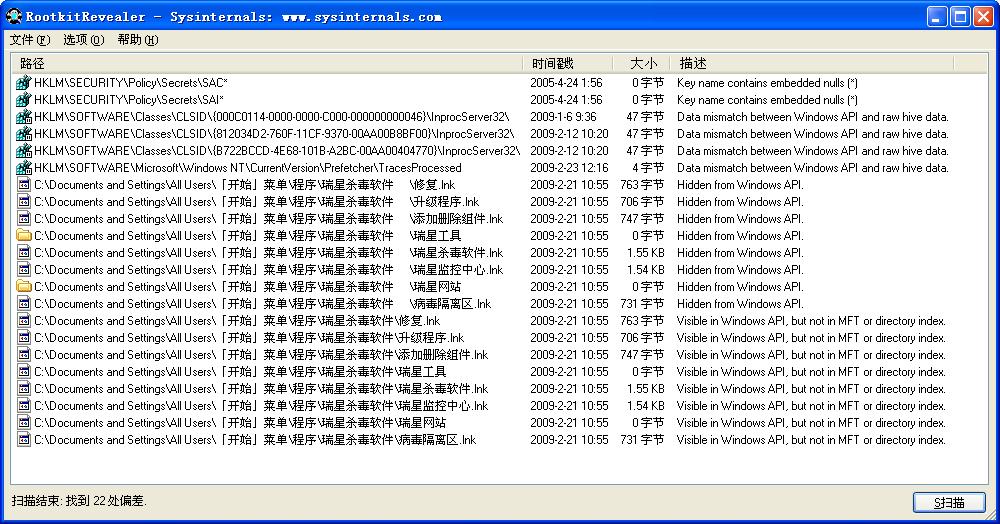Click the 扫描结束: 找到 22 处偏差 status text
This screenshot has height=524, width=1000.
click(79, 501)
